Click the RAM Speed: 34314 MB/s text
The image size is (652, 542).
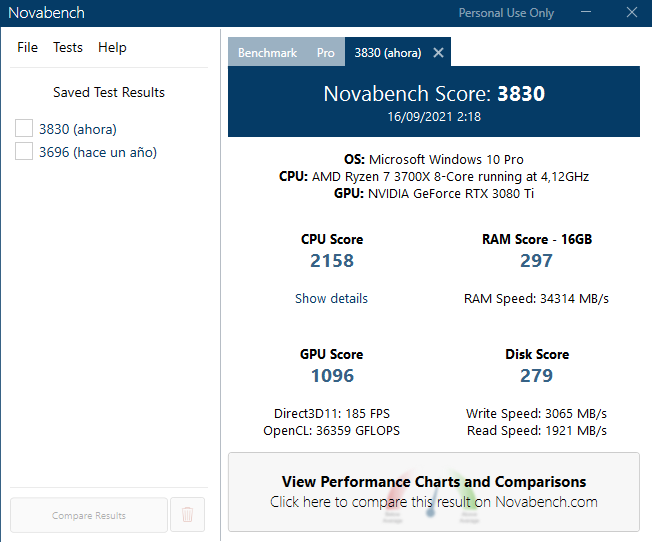pos(536,299)
